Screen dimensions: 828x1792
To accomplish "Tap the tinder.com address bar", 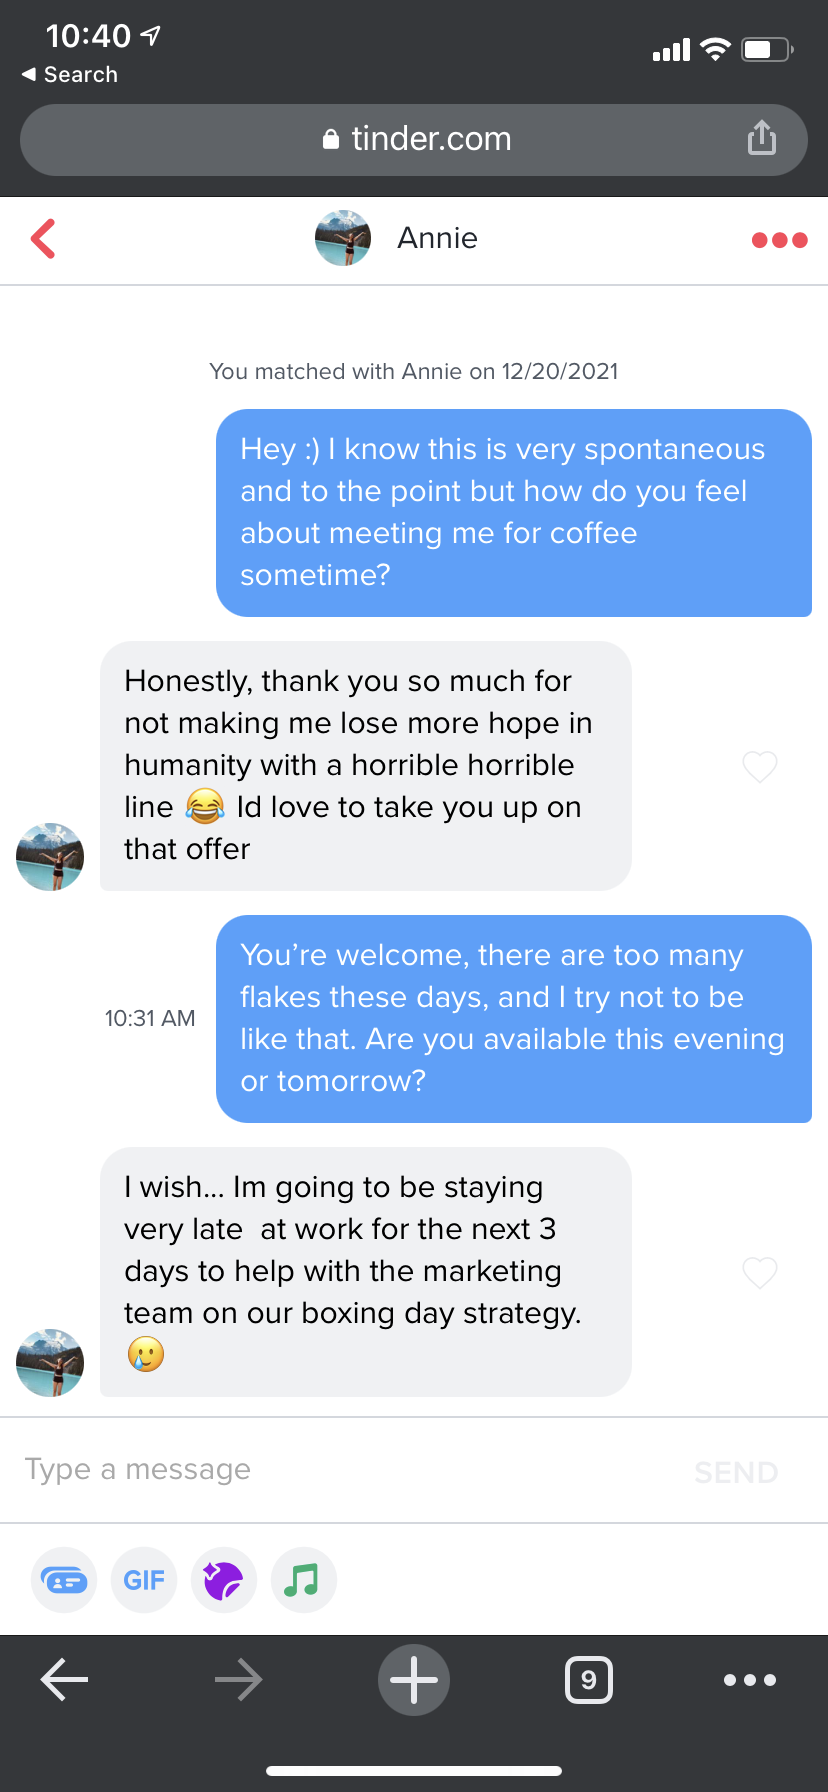I will pyautogui.click(x=414, y=139).
